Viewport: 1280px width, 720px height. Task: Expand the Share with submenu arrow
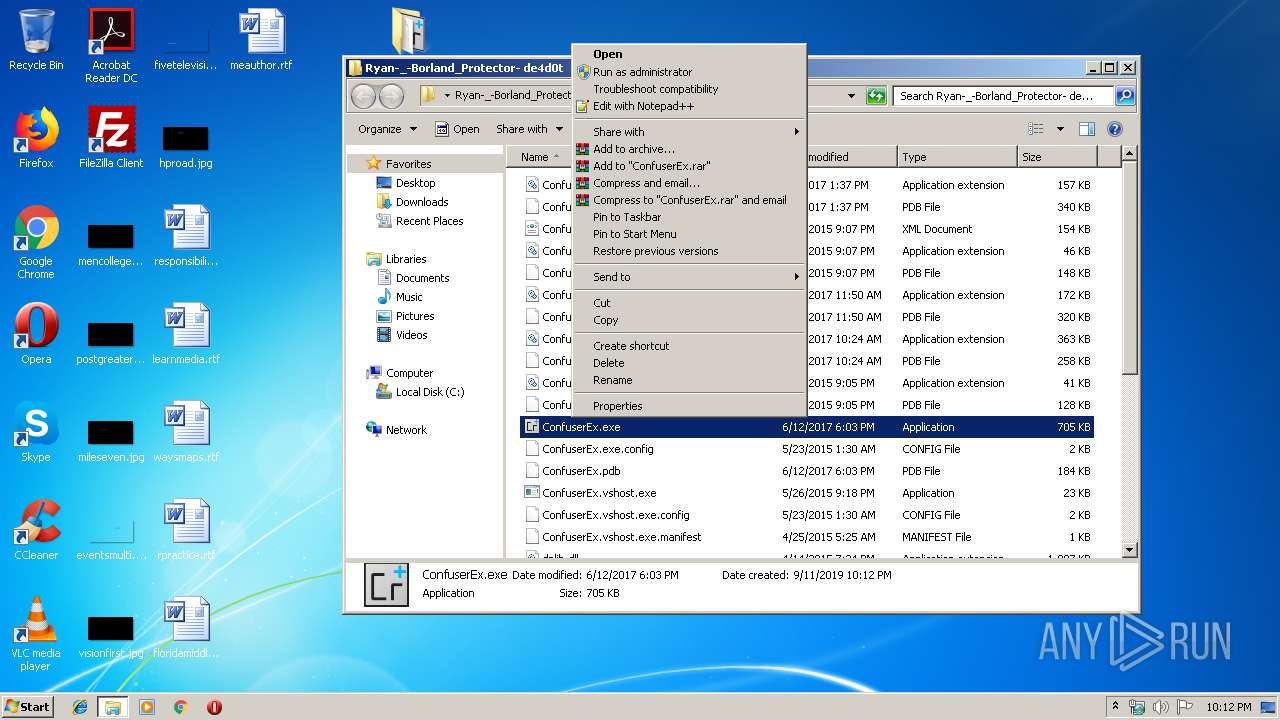click(x=797, y=132)
